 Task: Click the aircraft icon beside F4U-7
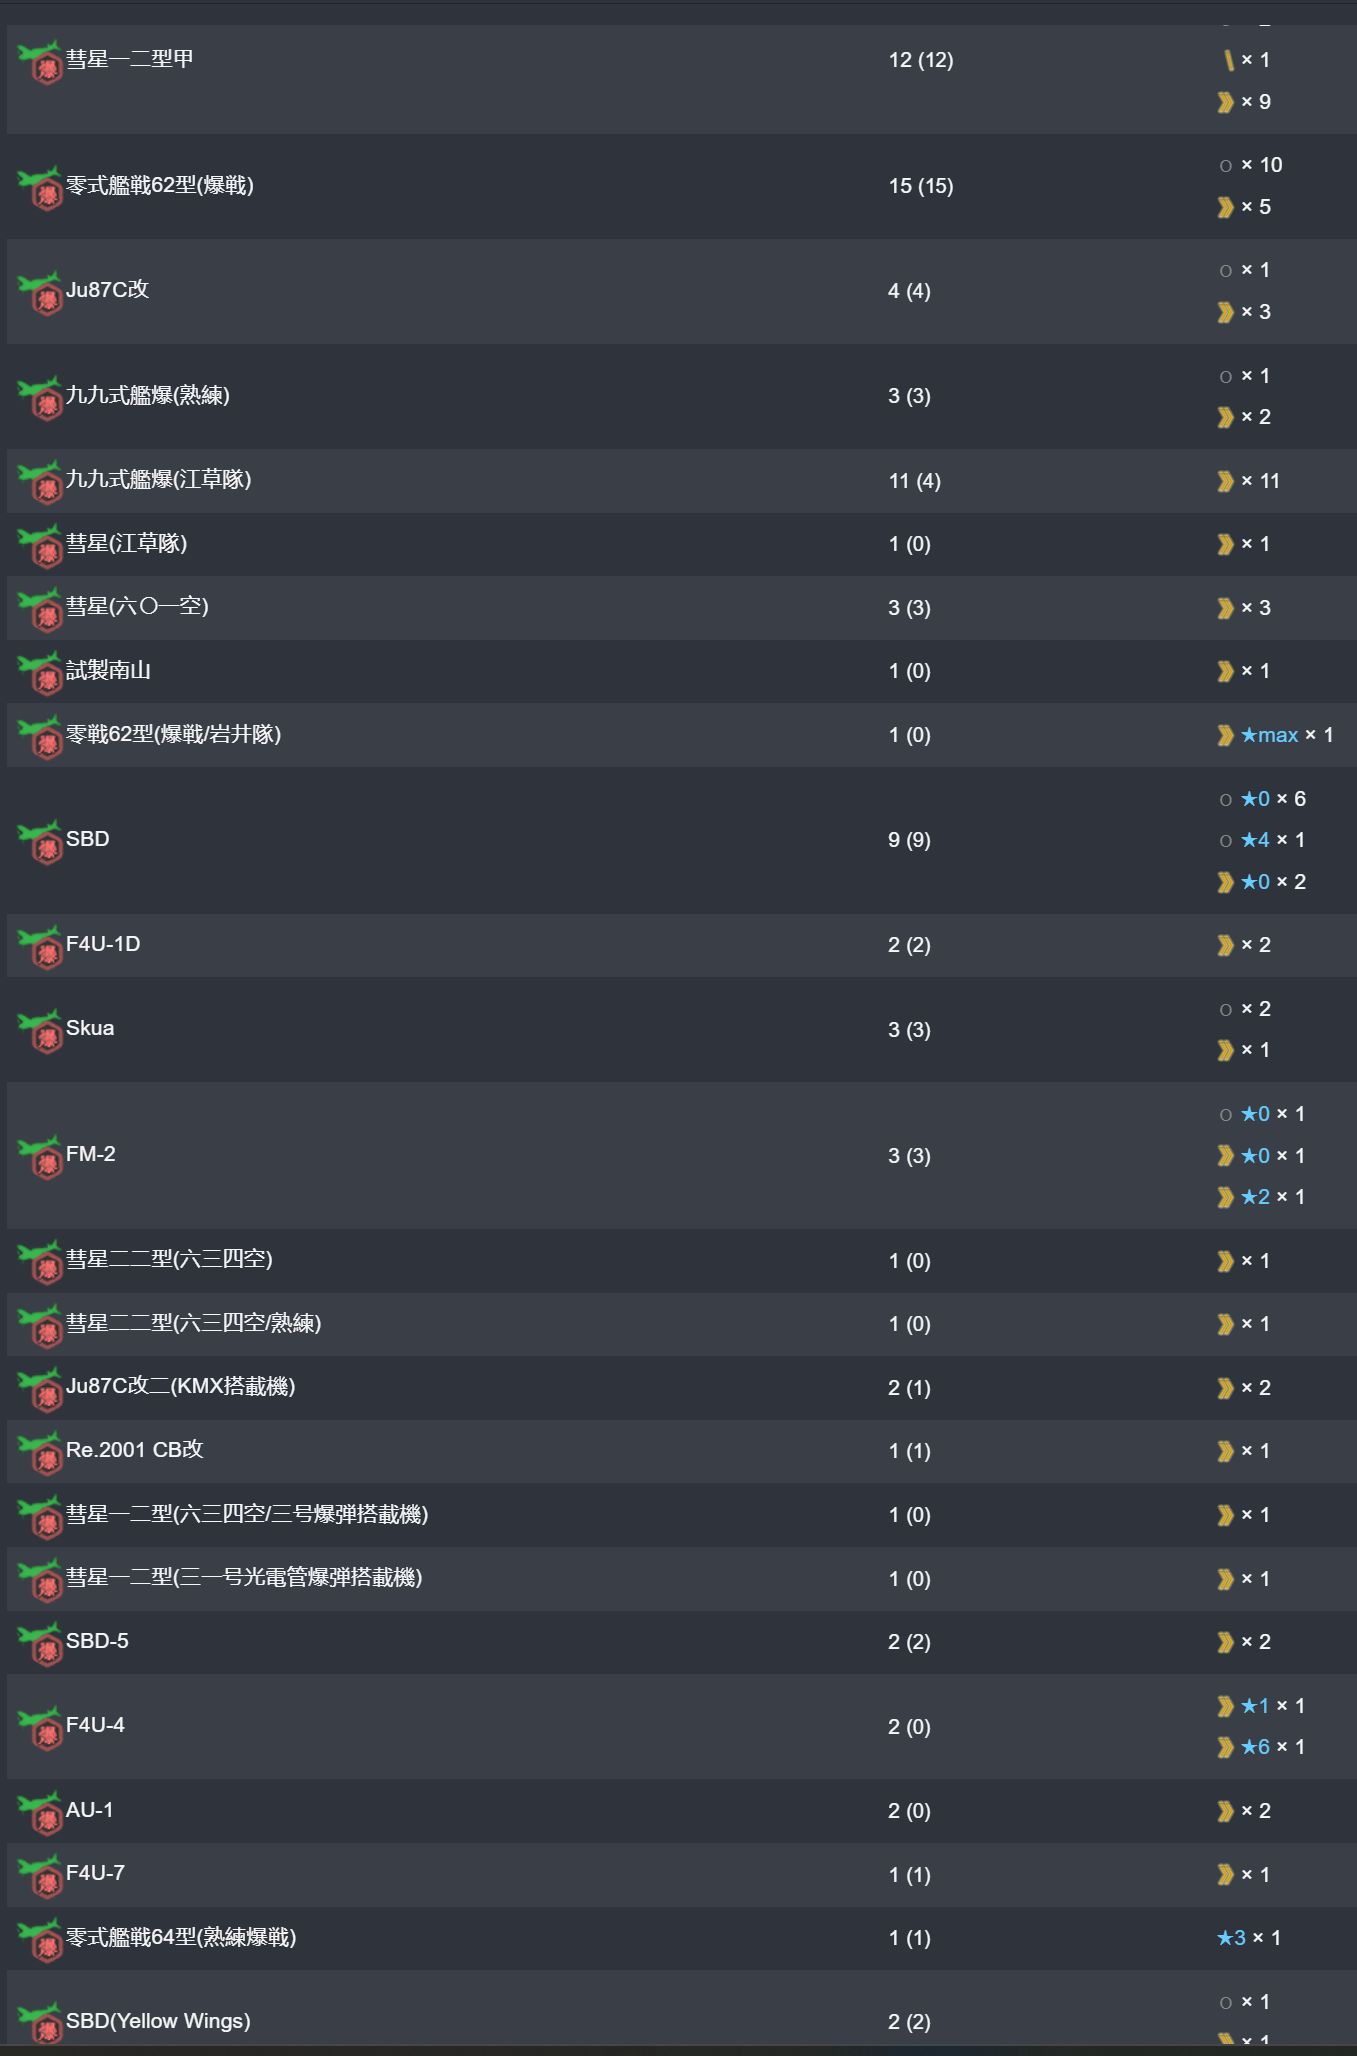pyautogui.click(x=40, y=1876)
